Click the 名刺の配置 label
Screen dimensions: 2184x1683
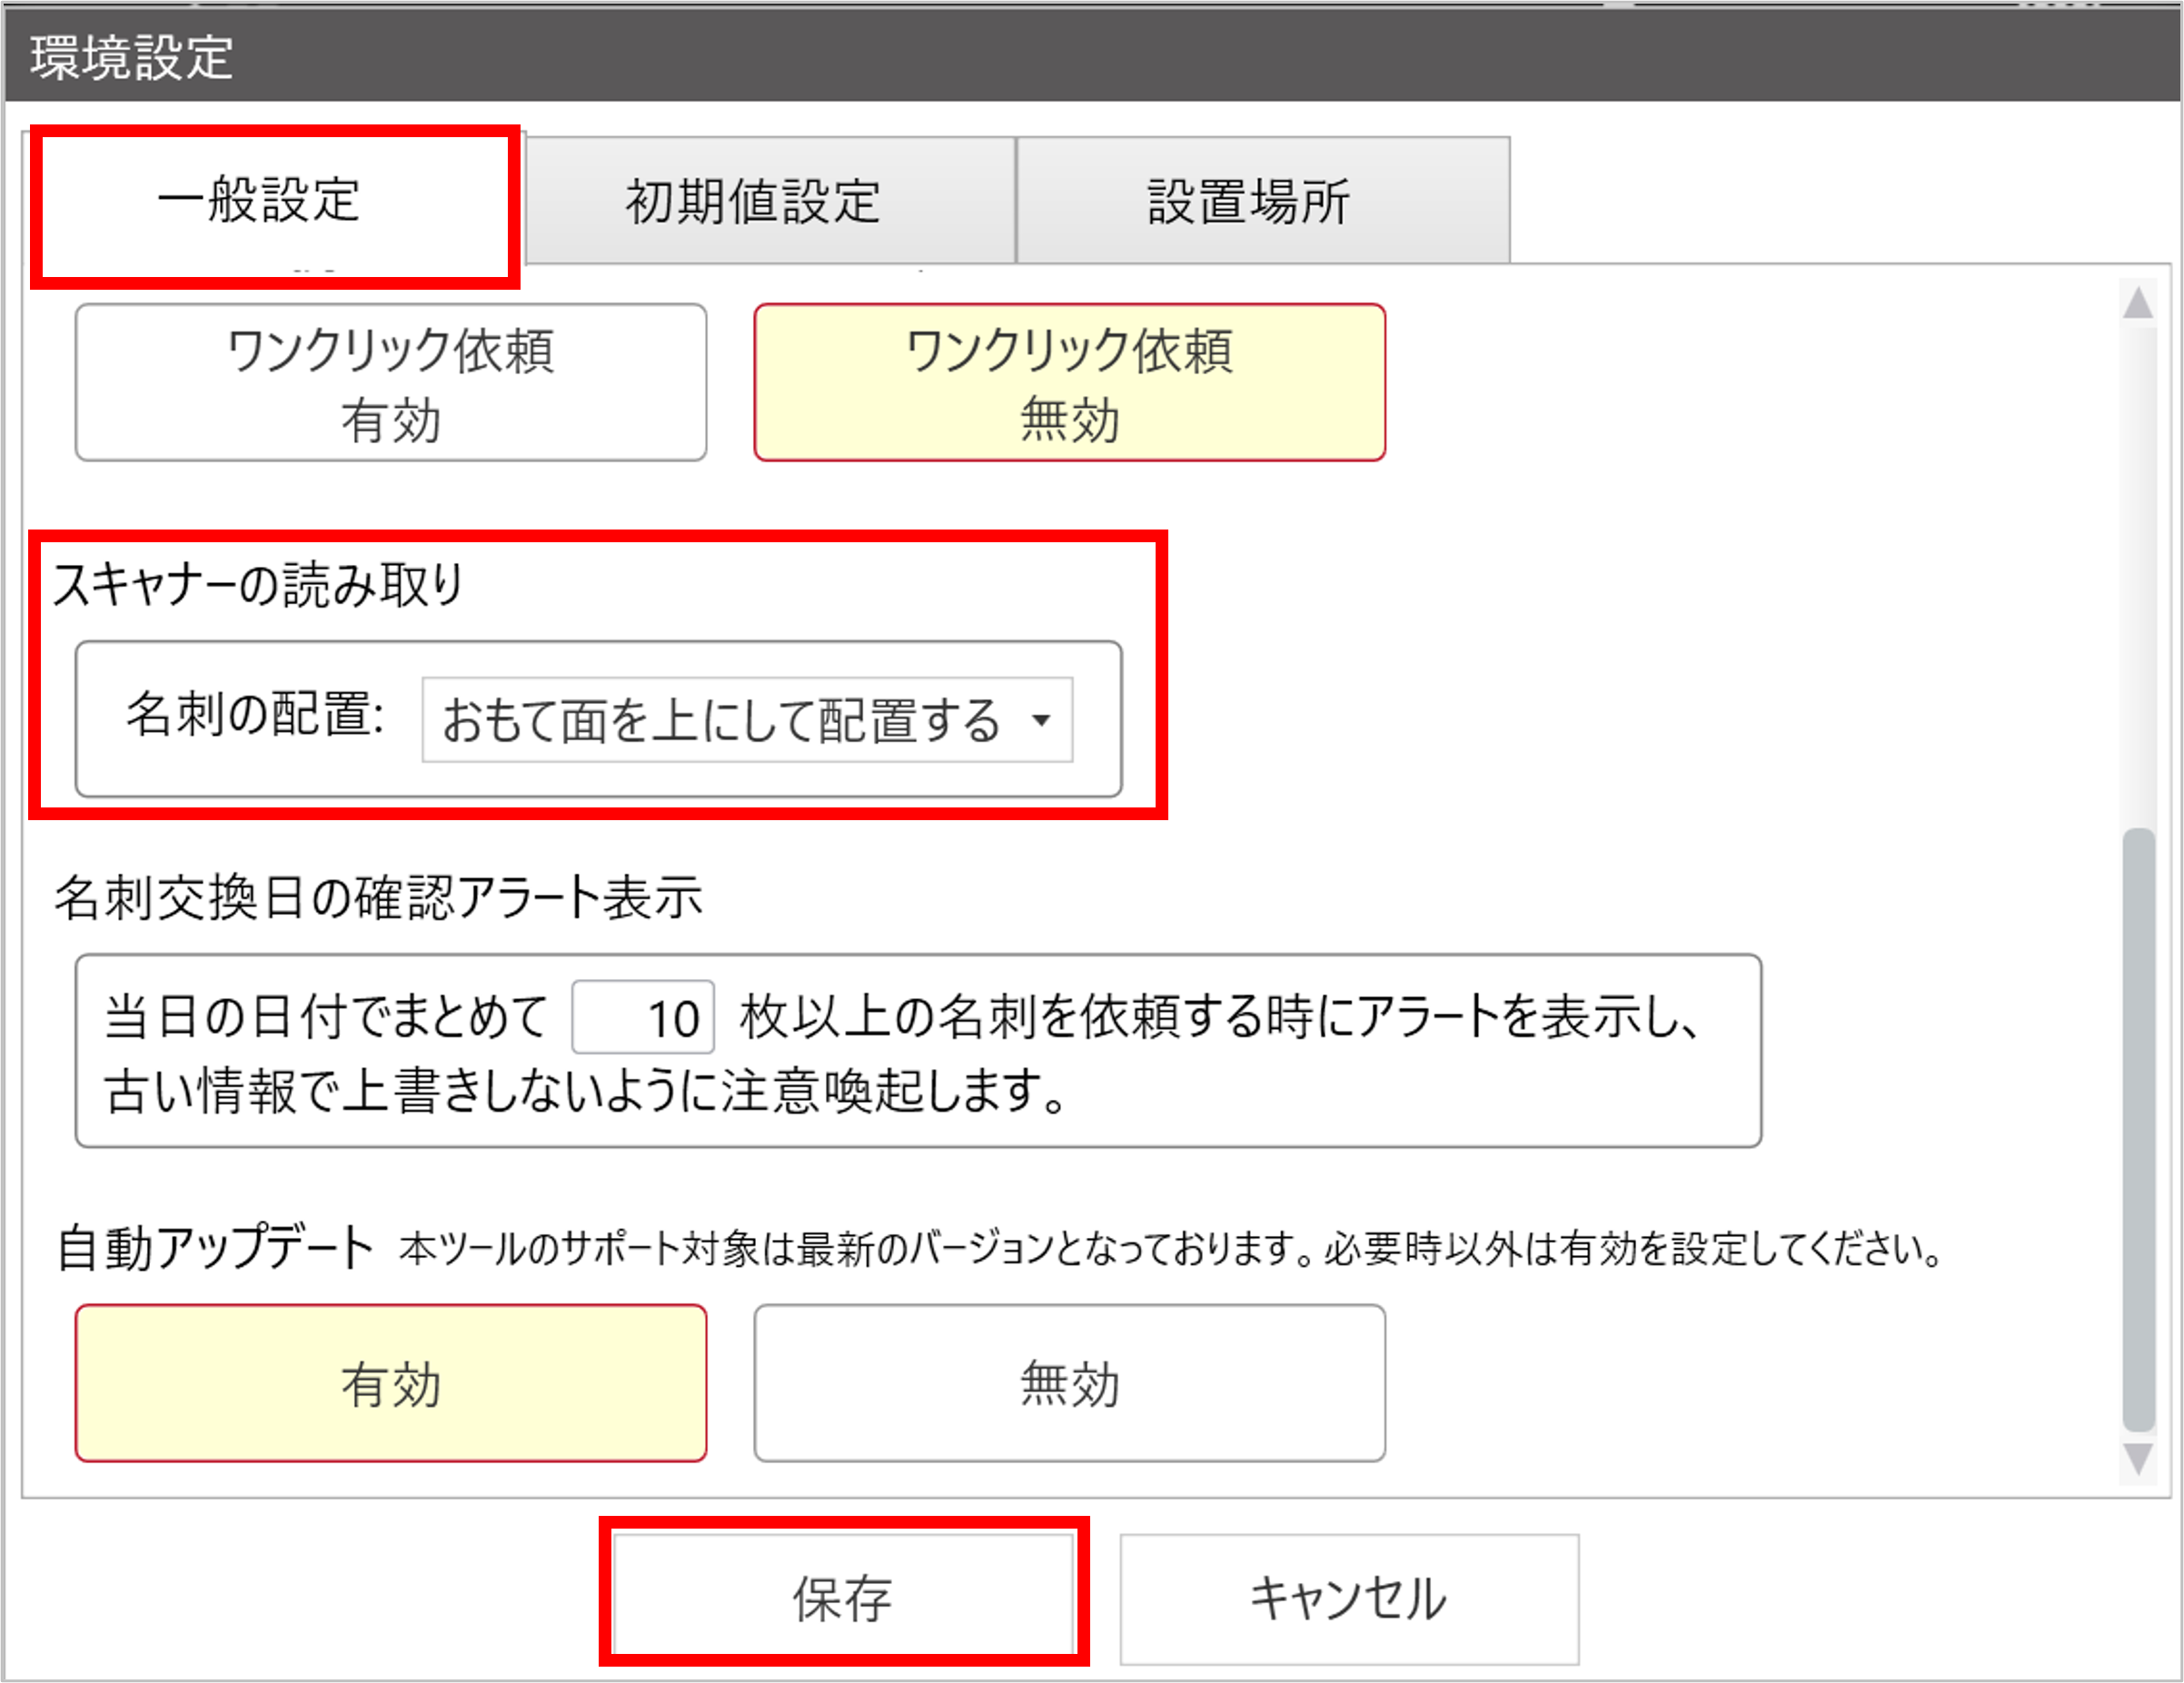tap(254, 715)
